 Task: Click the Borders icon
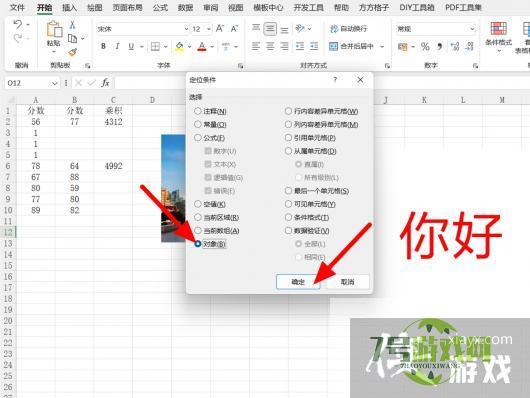pyautogui.click(x=155, y=46)
